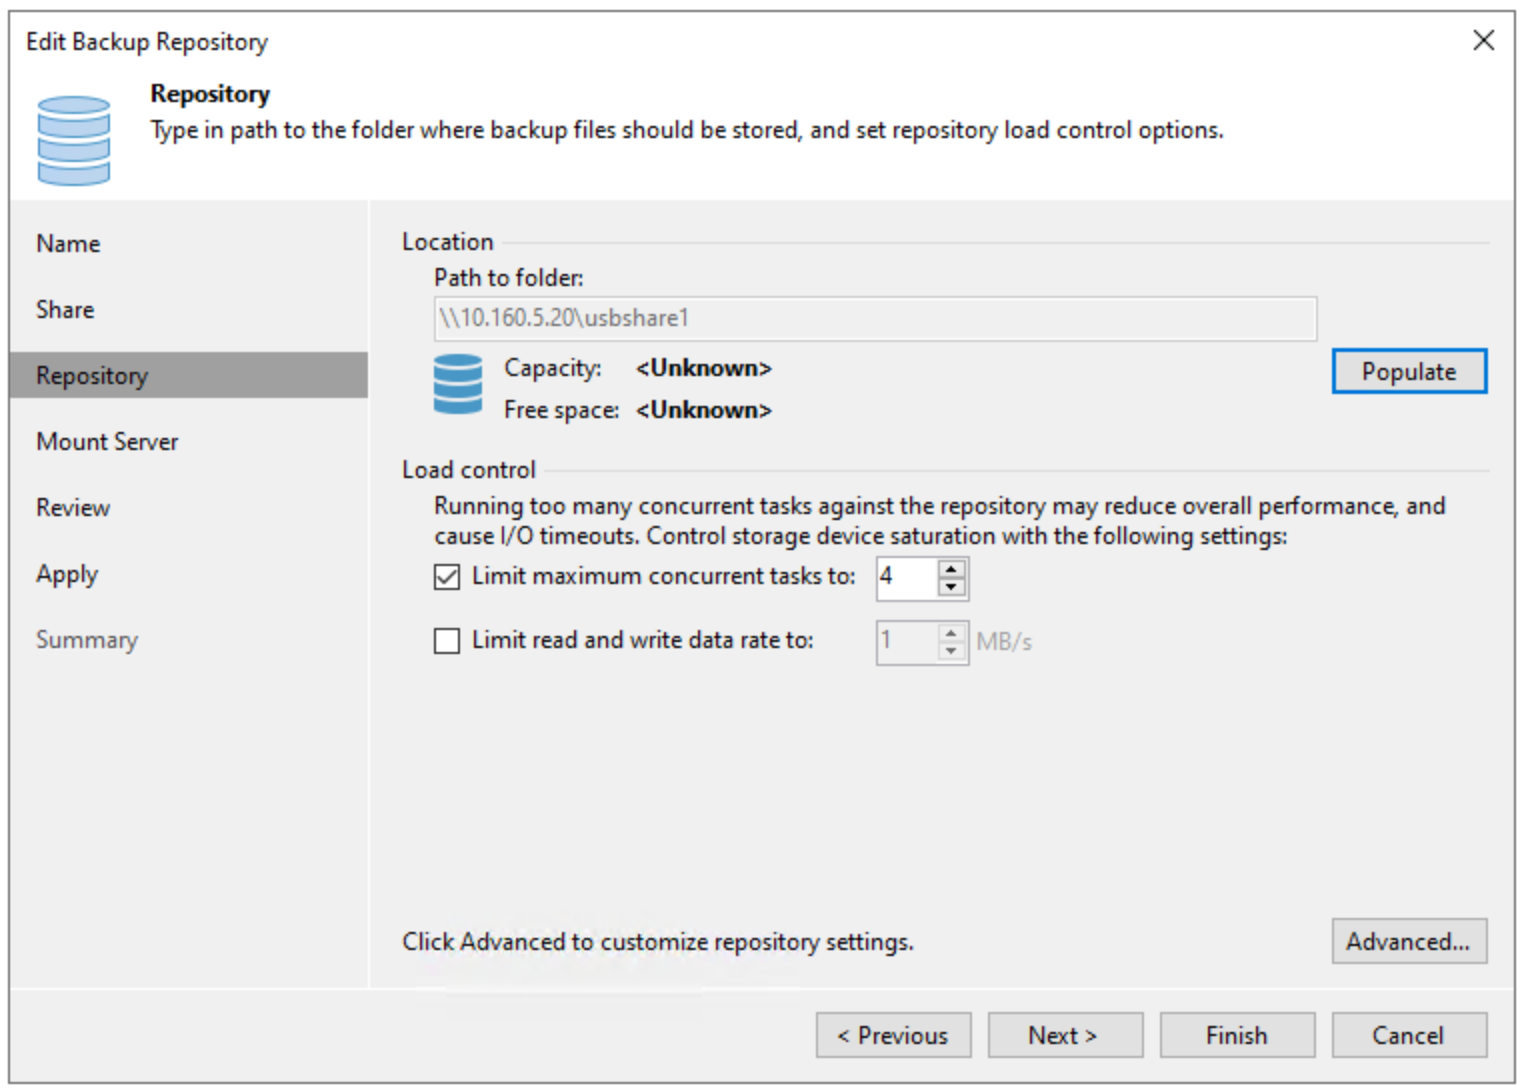Open the Share step

[64, 309]
